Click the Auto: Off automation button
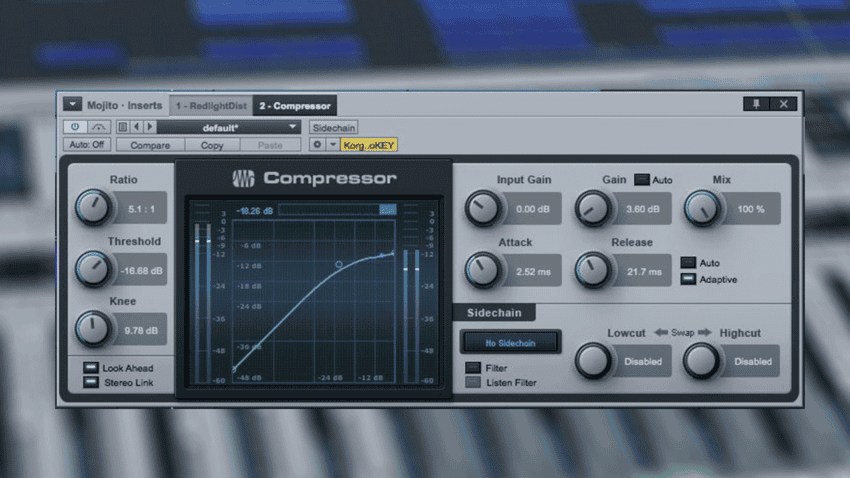The image size is (850, 478). 87,145
